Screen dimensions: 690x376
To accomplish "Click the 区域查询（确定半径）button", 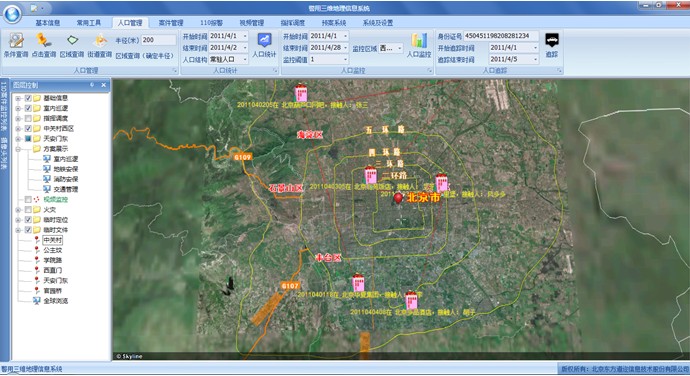I will pyautogui.click(x=145, y=56).
